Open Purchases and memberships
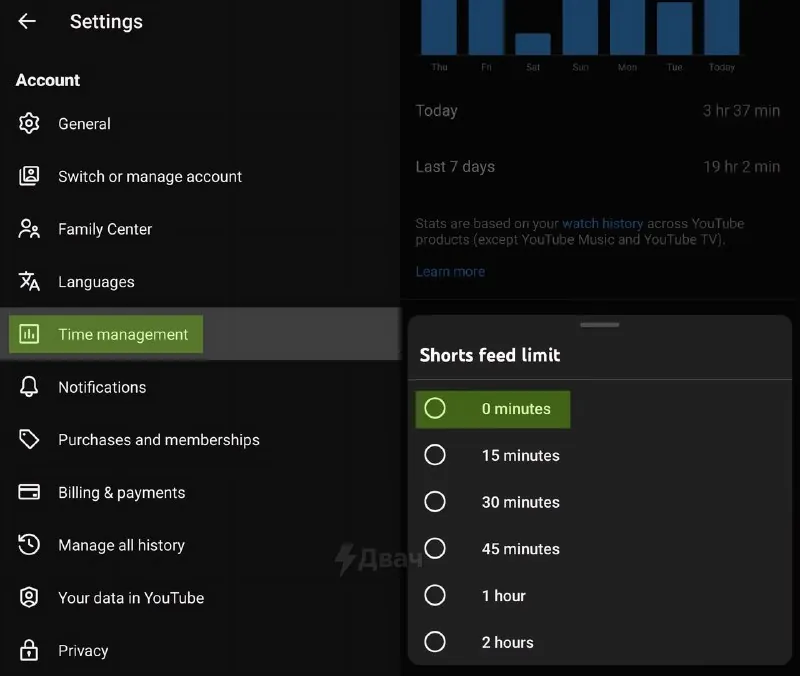The image size is (800, 676). pos(201,439)
